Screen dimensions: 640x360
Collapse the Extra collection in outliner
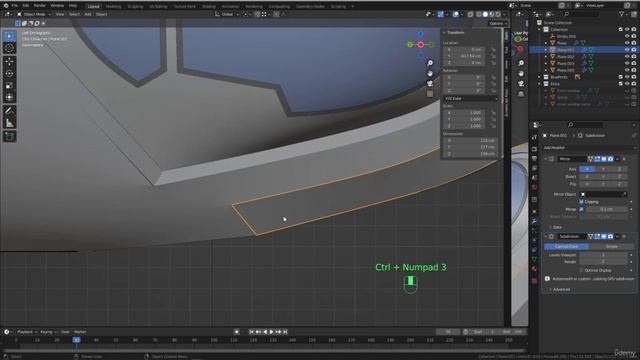pos(540,84)
